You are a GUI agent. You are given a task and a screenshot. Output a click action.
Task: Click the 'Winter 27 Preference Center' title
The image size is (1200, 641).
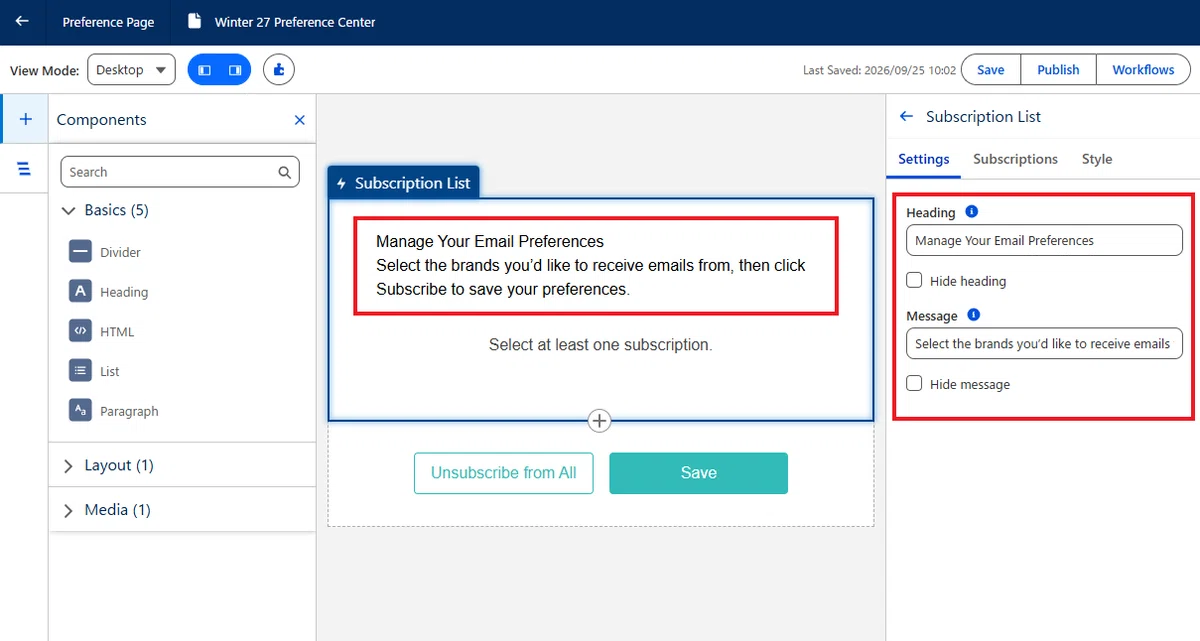(295, 22)
